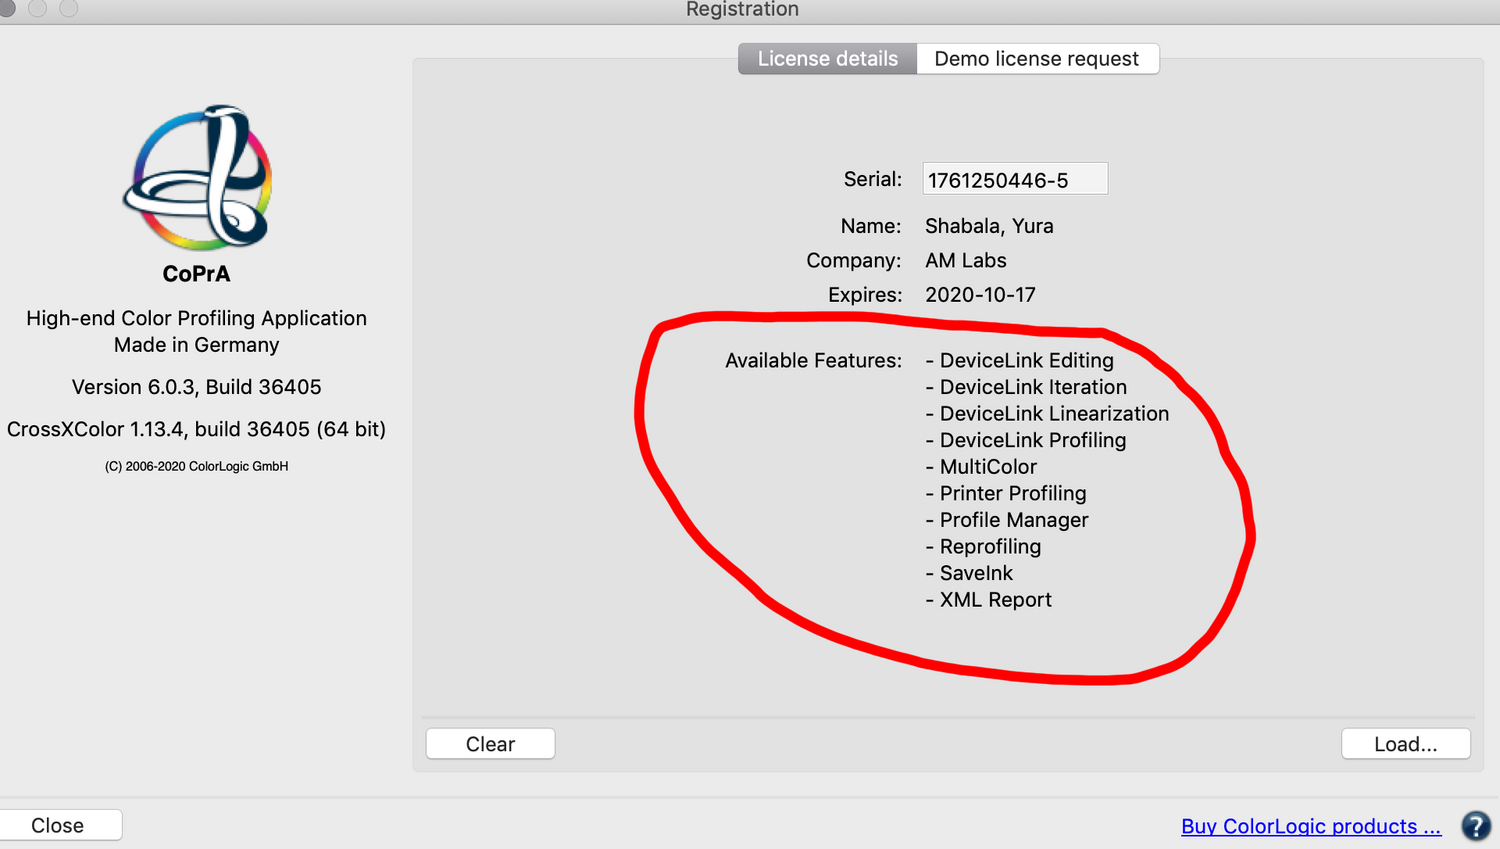Close the Registration dialog
Image resolution: width=1500 pixels, height=849 pixels.
[x=58, y=825]
